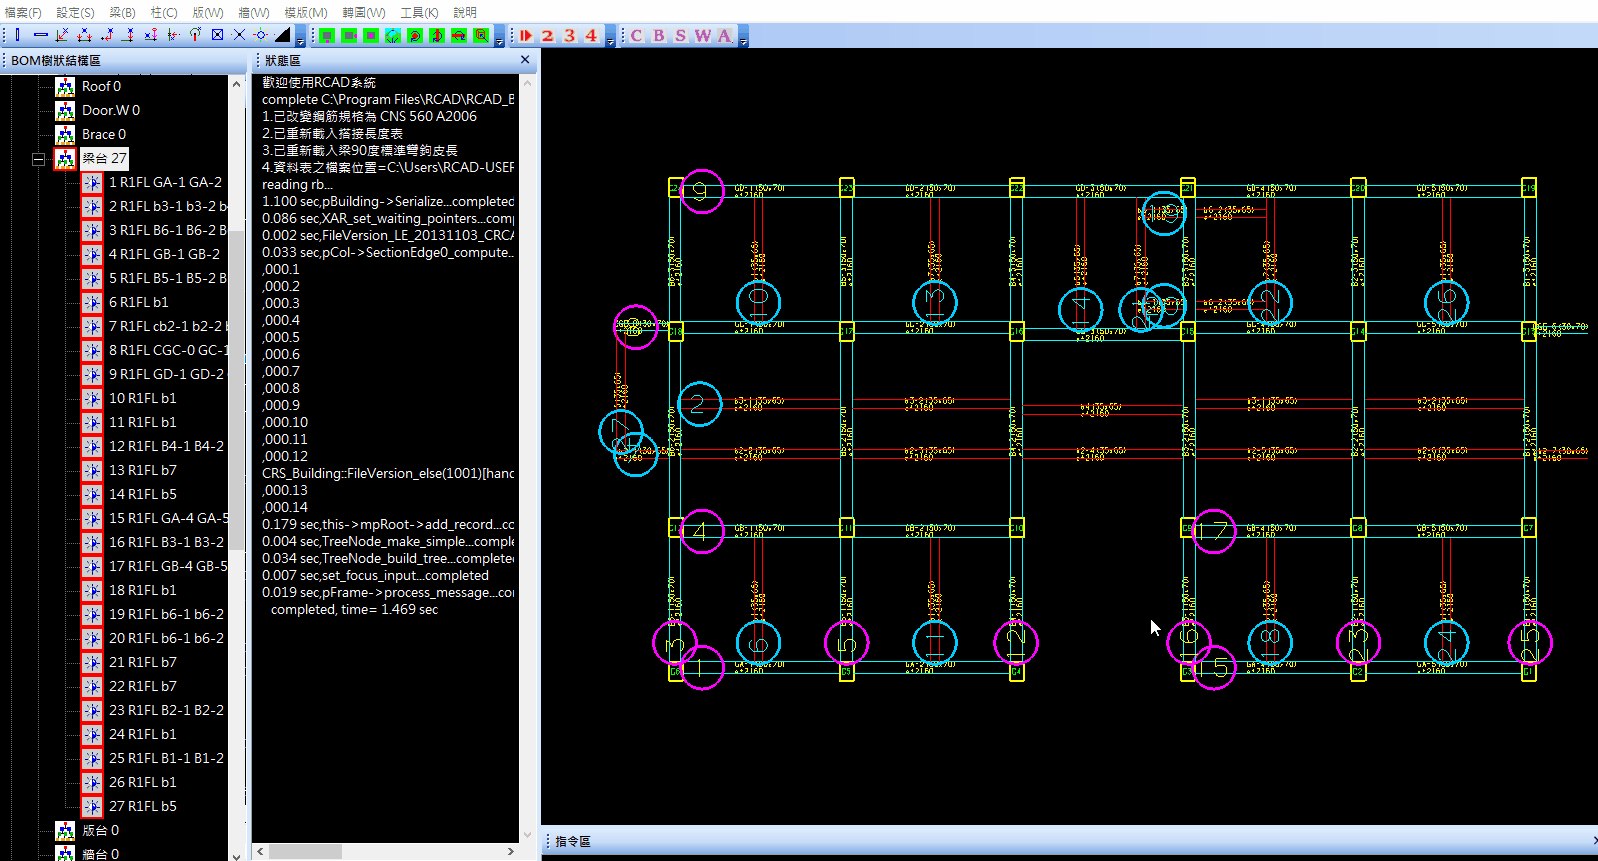This screenshot has height=861, width=1598.
Task: Click the icon beside 27 R1FL b5
Action: [x=92, y=806]
